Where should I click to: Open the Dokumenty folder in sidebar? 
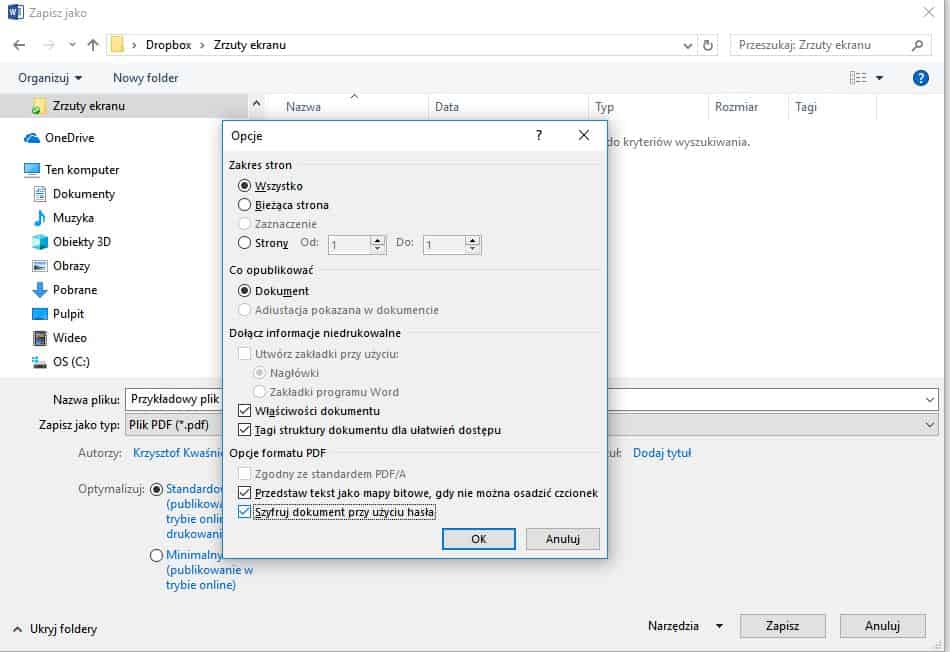(83, 194)
